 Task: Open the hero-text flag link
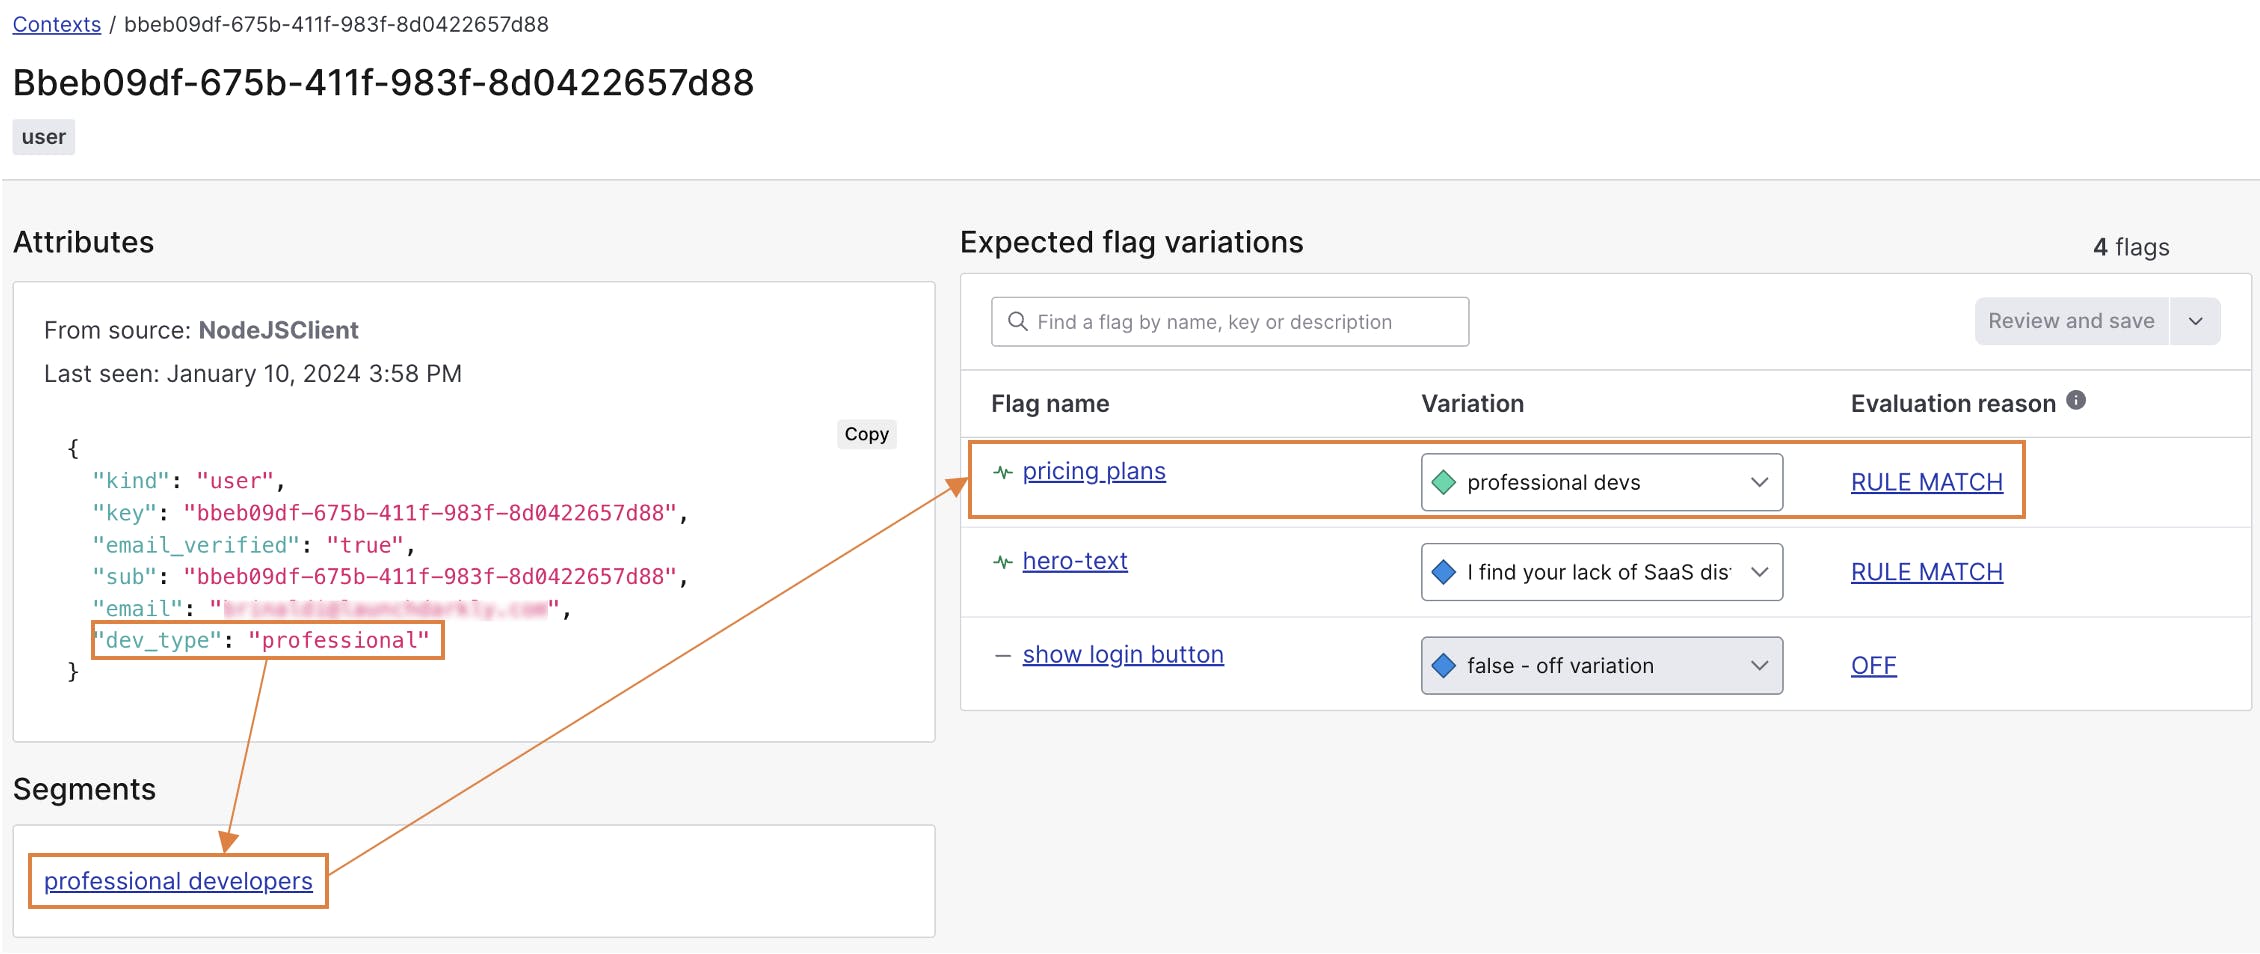1075,561
